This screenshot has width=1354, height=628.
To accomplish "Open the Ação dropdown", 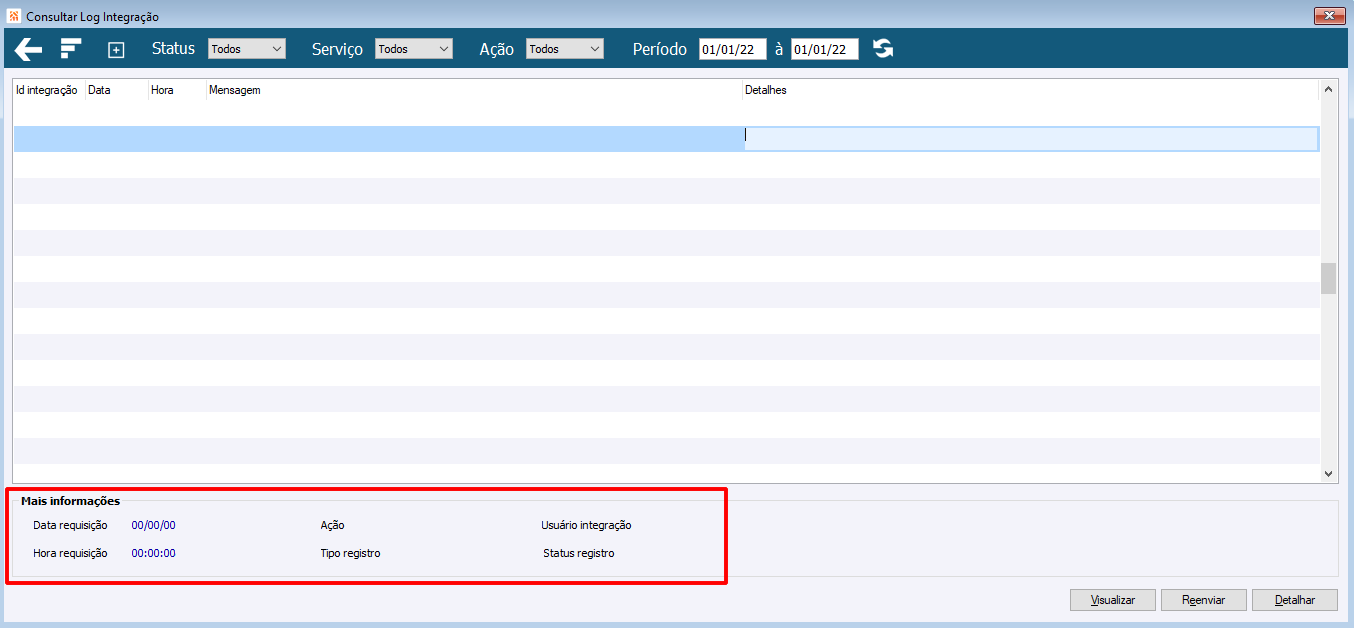I will pyautogui.click(x=565, y=49).
